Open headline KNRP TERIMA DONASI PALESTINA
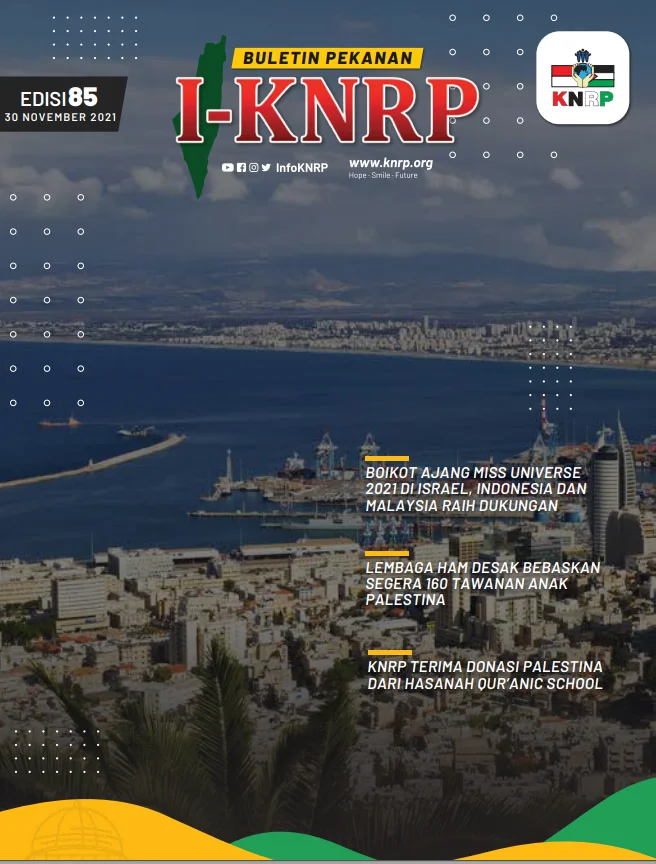The width and height of the screenshot is (656, 864). (x=485, y=675)
